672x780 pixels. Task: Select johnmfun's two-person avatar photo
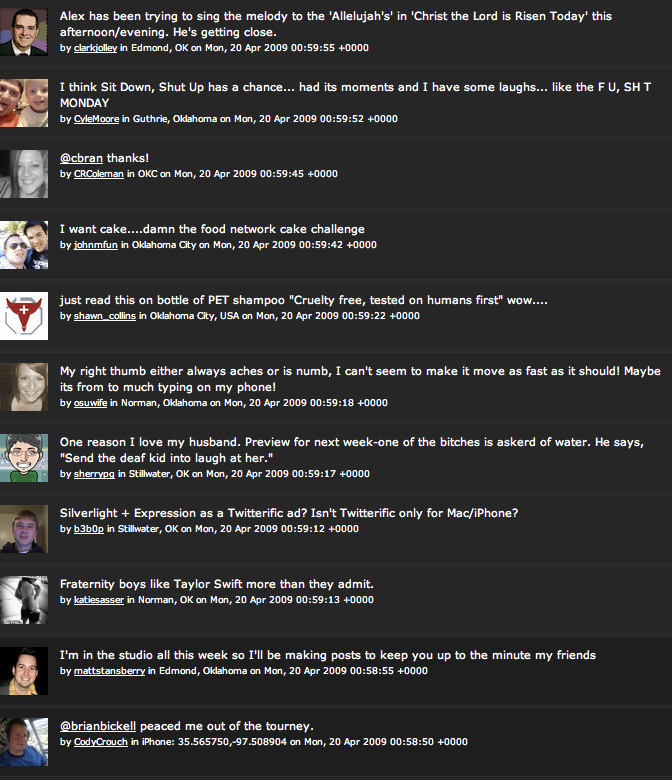[24, 245]
